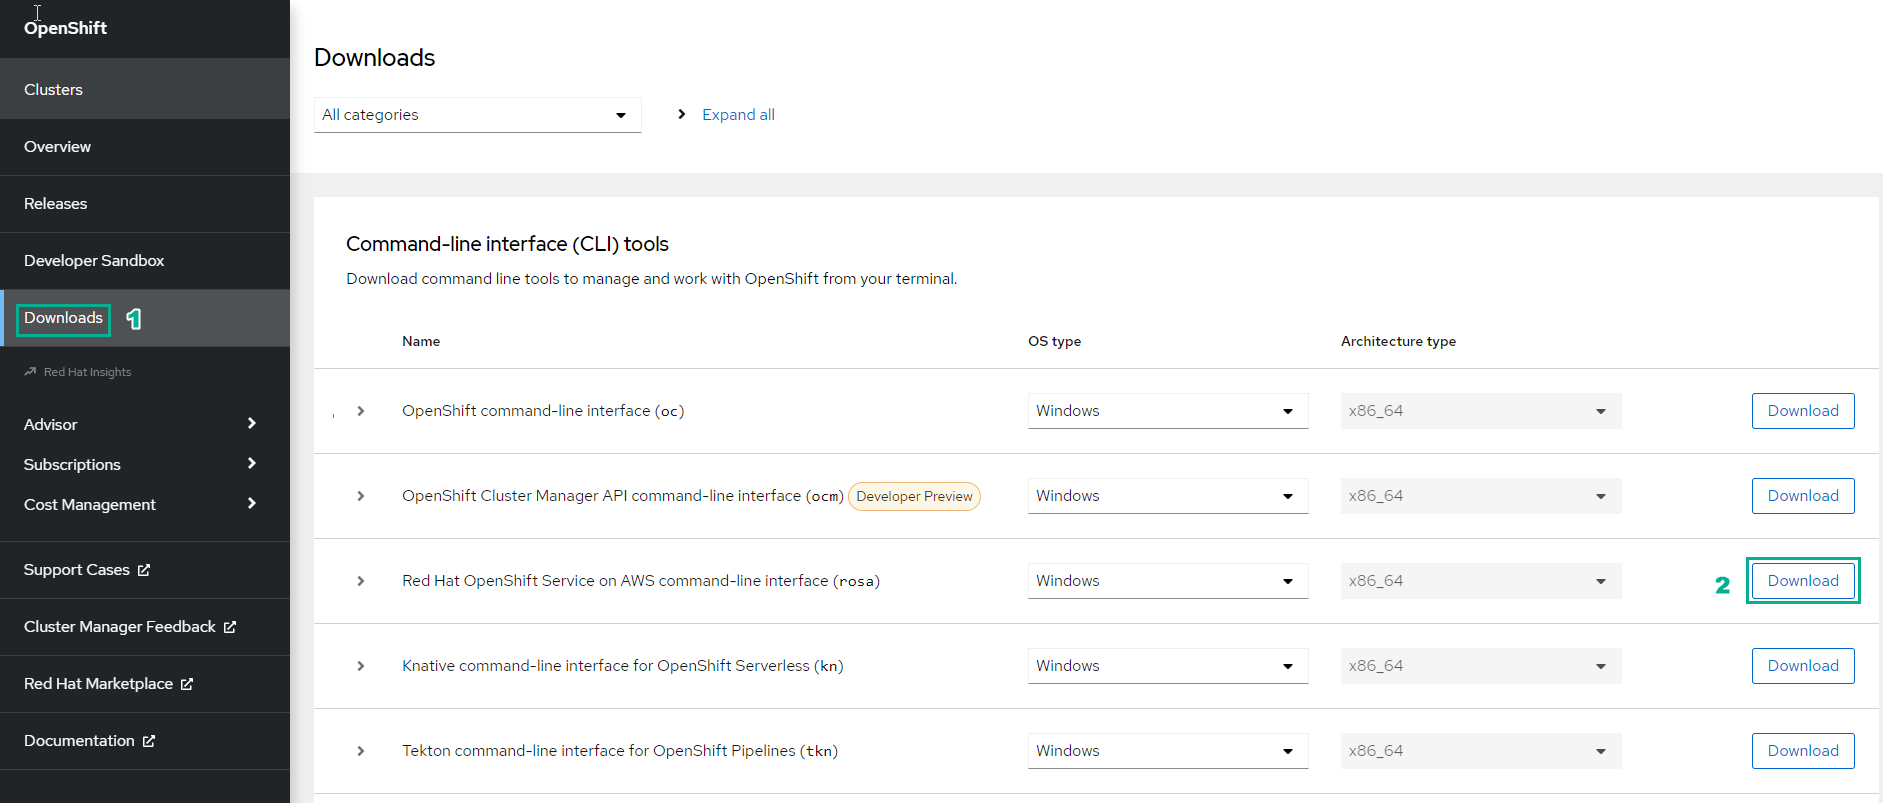Click the Architecture type column header
The image size is (1883, 803).
(x=1398, y=341)
